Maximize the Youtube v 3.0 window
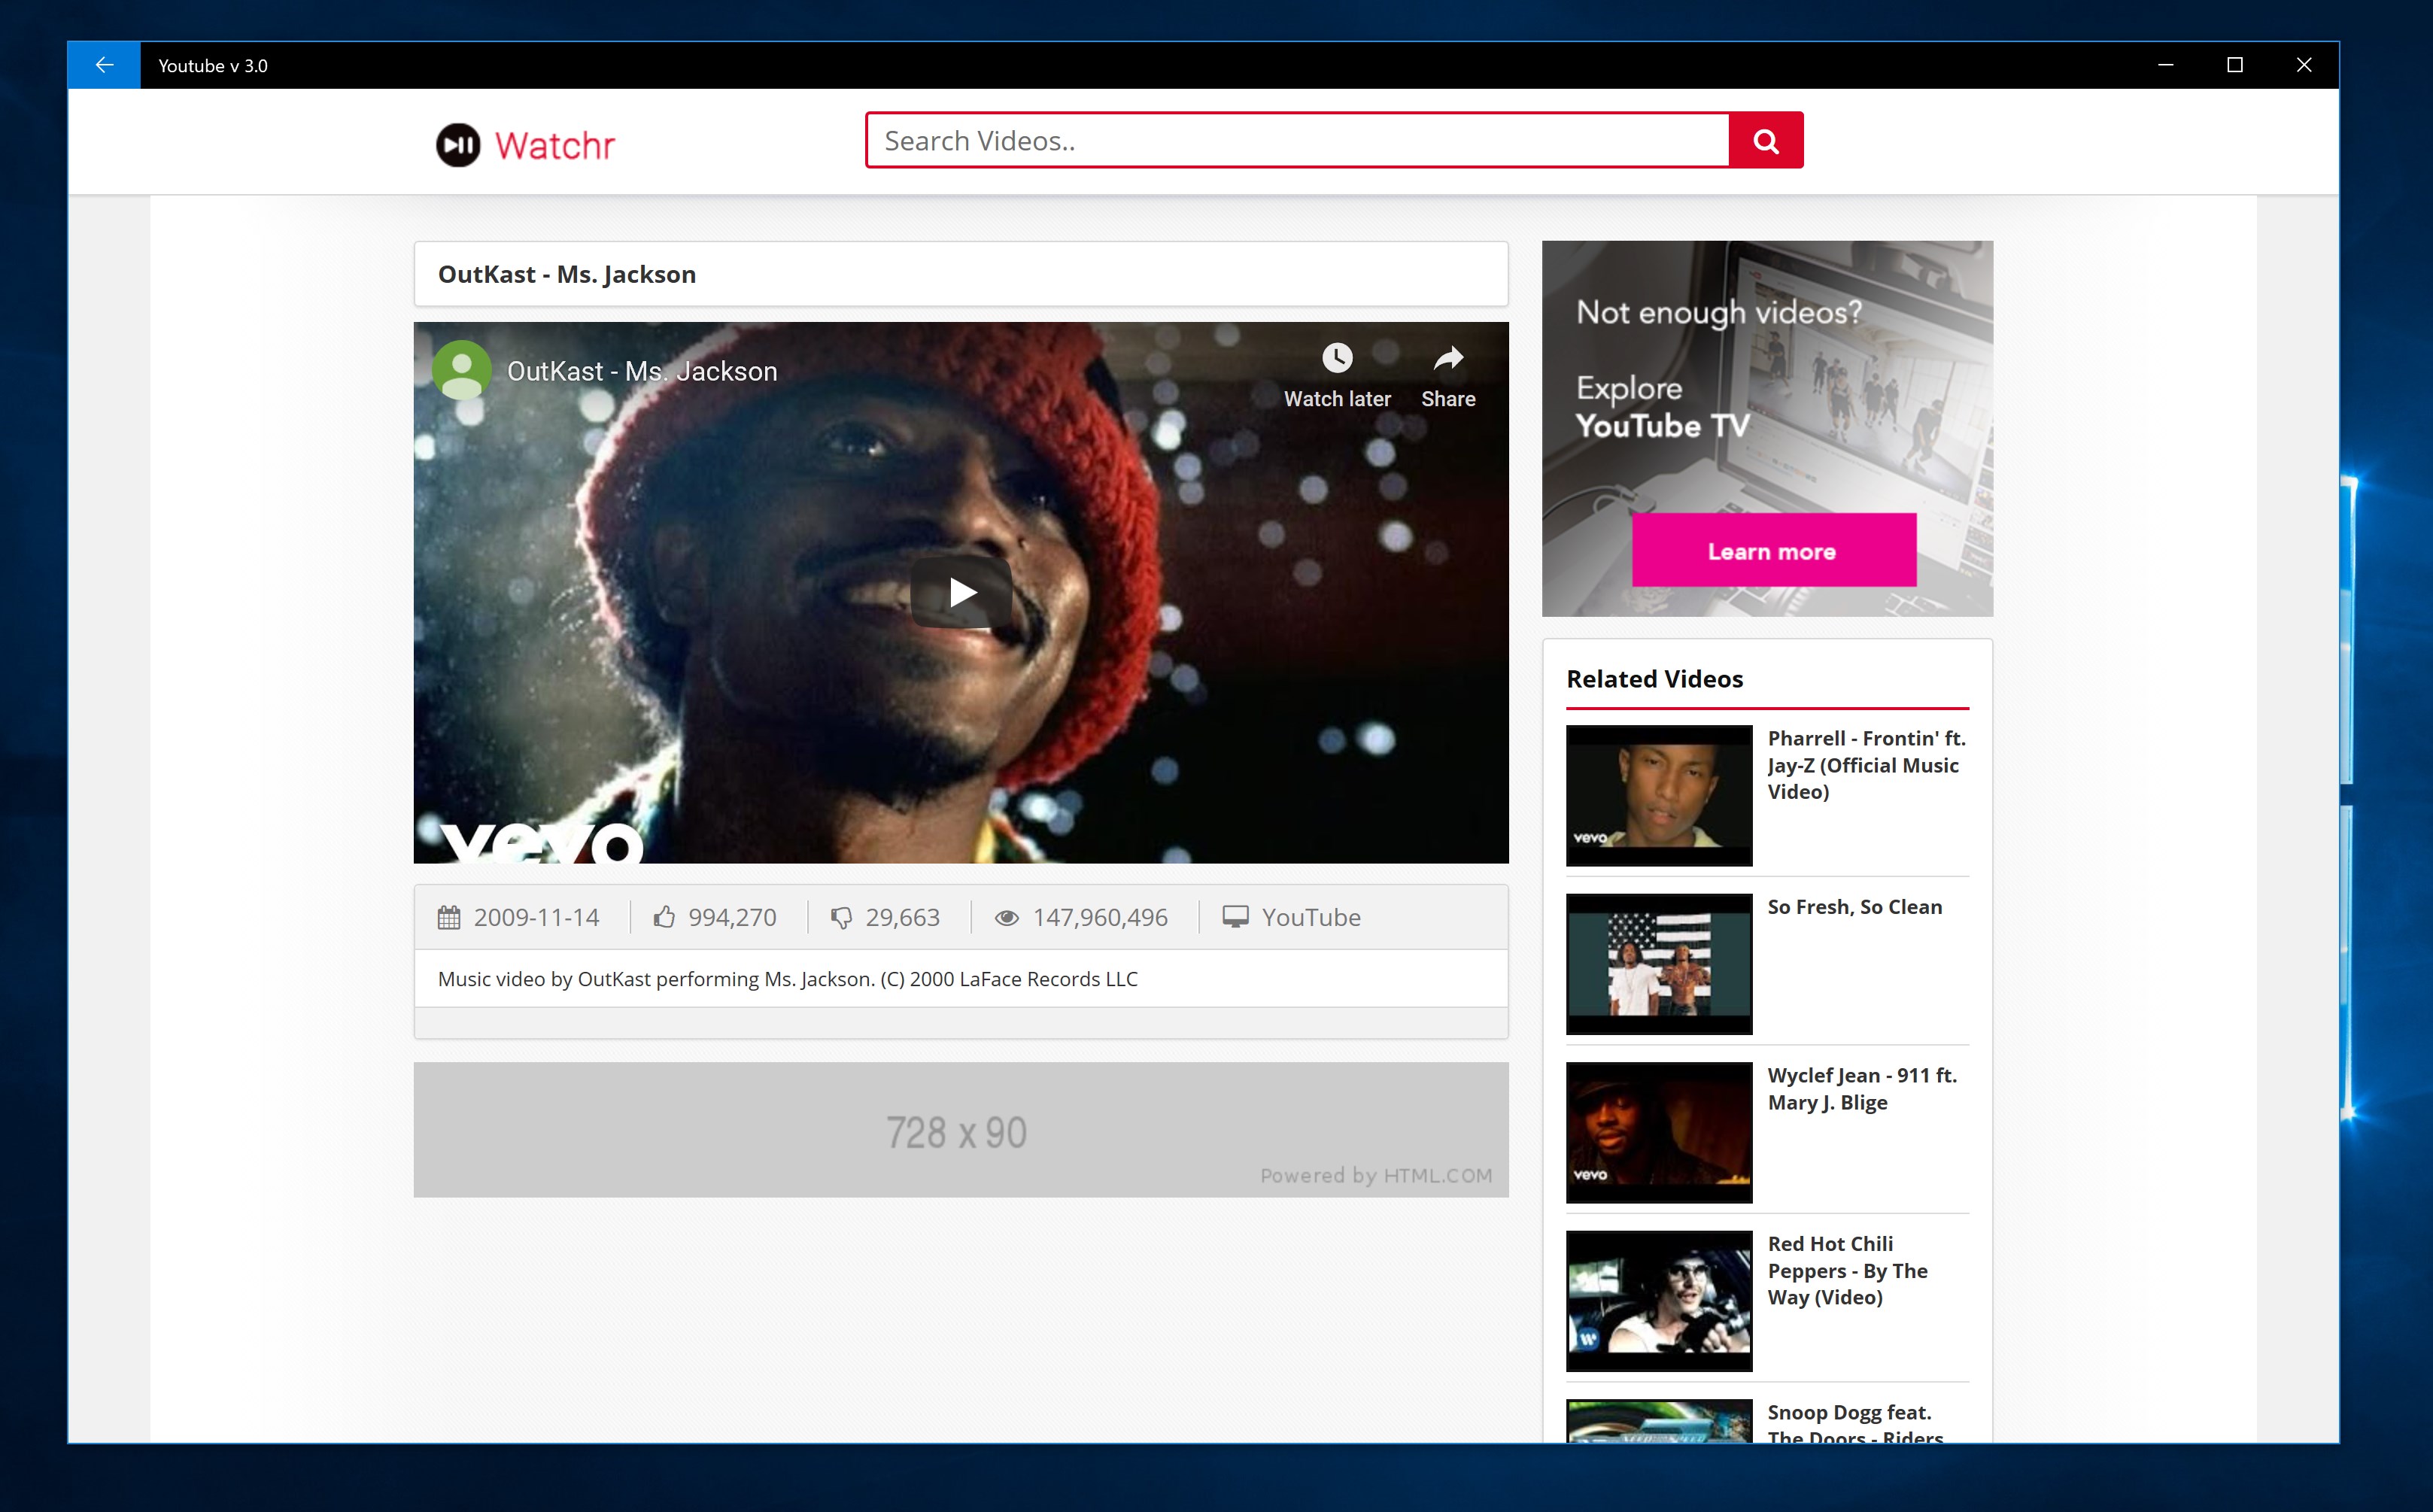This screenshot has height=1512, width=2433. coord(2234,65)
